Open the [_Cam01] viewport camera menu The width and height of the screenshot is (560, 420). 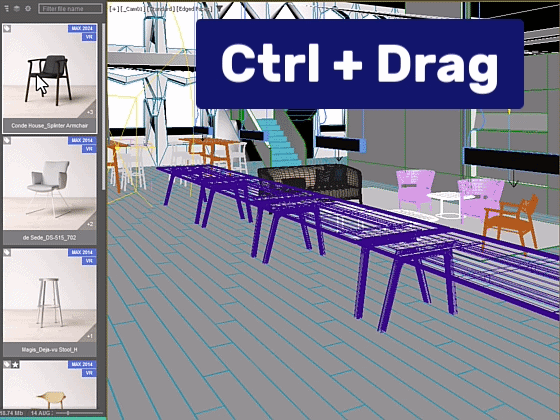pyautogui.click(x=133, y=9)
